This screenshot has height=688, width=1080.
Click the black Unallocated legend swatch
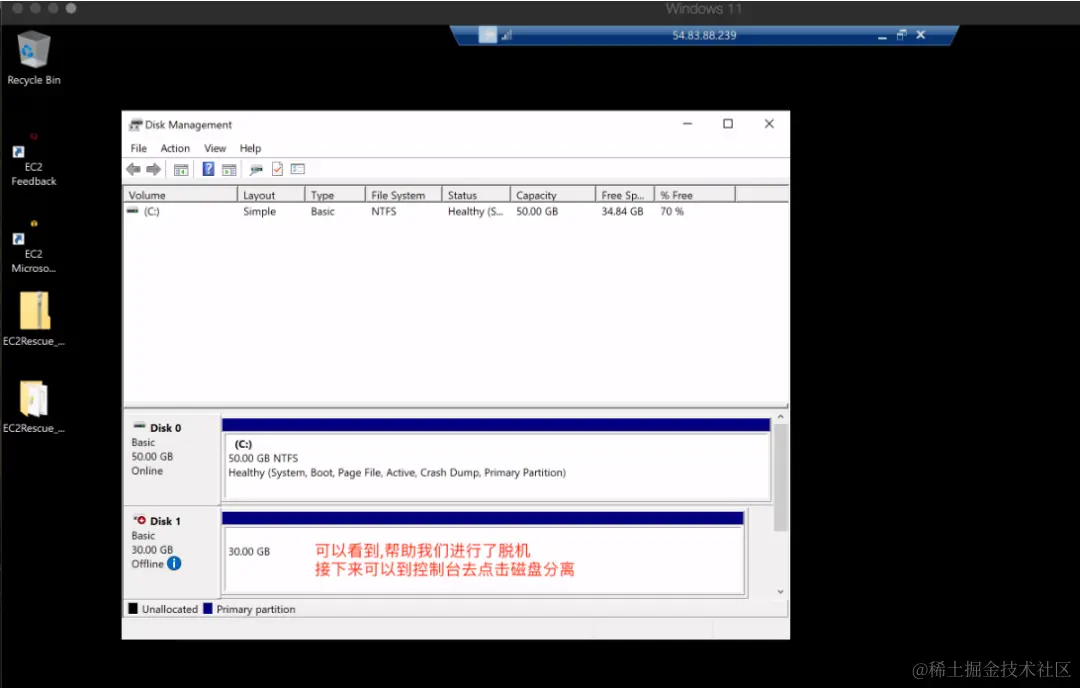tap(133, 609)
